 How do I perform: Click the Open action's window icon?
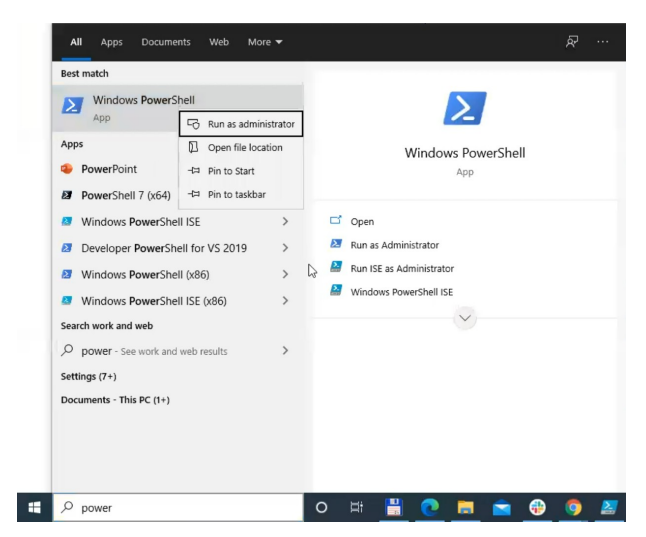click(x=336, y=220)
